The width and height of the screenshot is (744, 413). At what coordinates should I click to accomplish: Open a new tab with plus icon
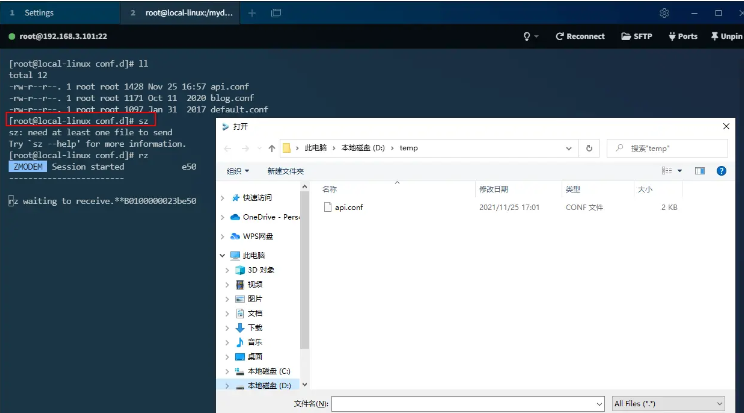[252, 13]
